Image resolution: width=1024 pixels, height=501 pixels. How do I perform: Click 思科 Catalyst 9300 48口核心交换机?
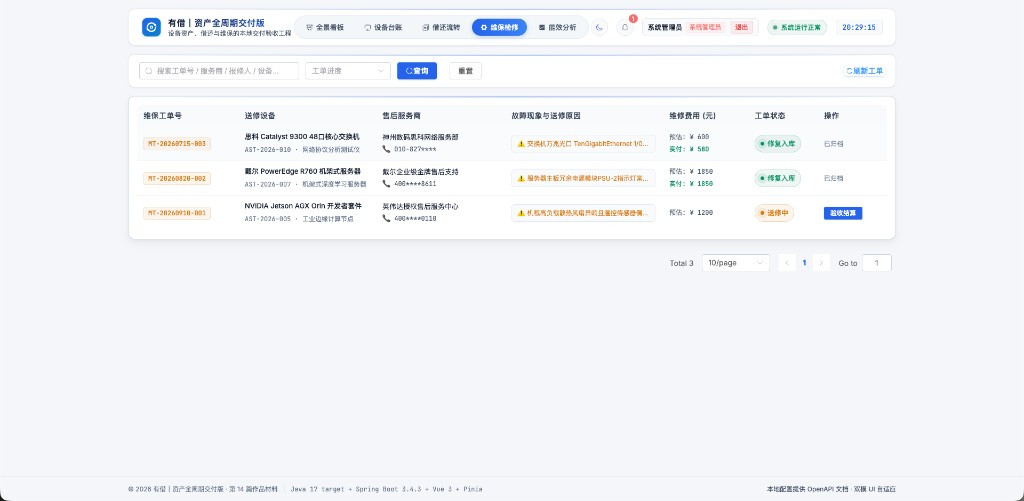(302, 137)
